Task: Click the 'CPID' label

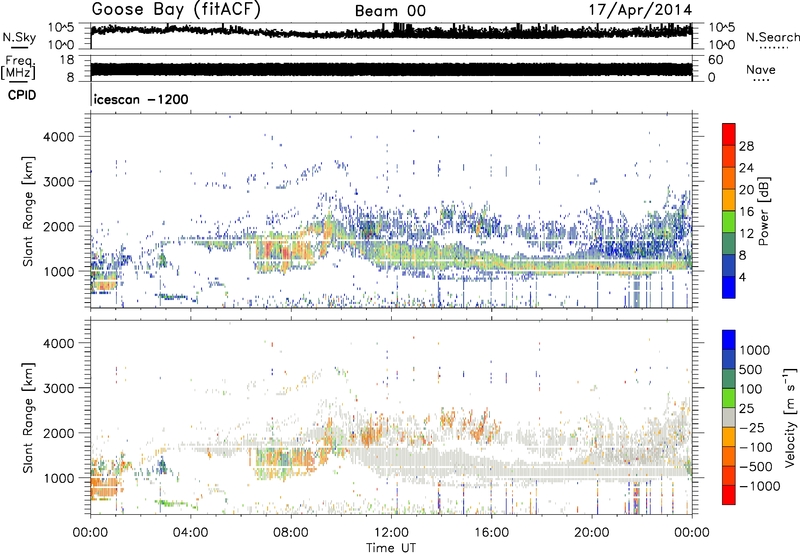Action: [22, 95]
